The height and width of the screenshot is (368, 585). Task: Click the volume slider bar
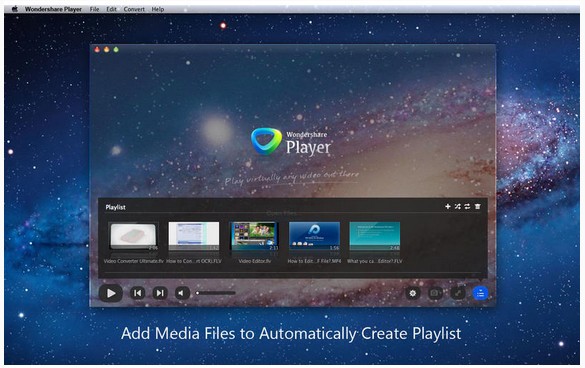[x=216, y=293]
